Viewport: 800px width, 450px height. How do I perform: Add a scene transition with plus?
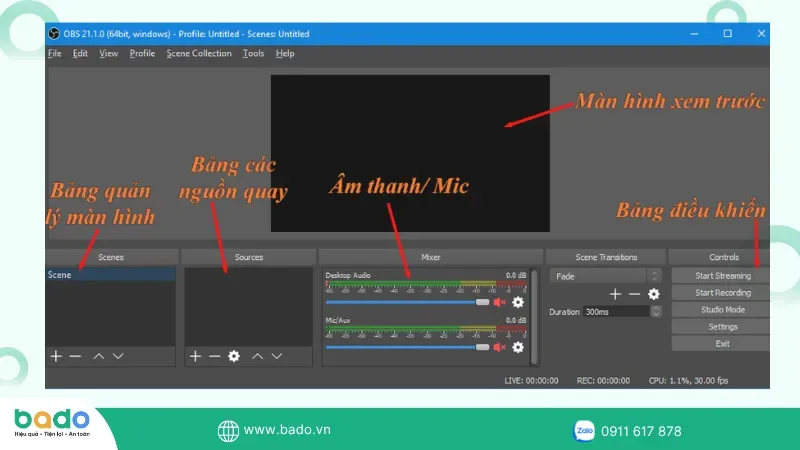coord(615,294)
